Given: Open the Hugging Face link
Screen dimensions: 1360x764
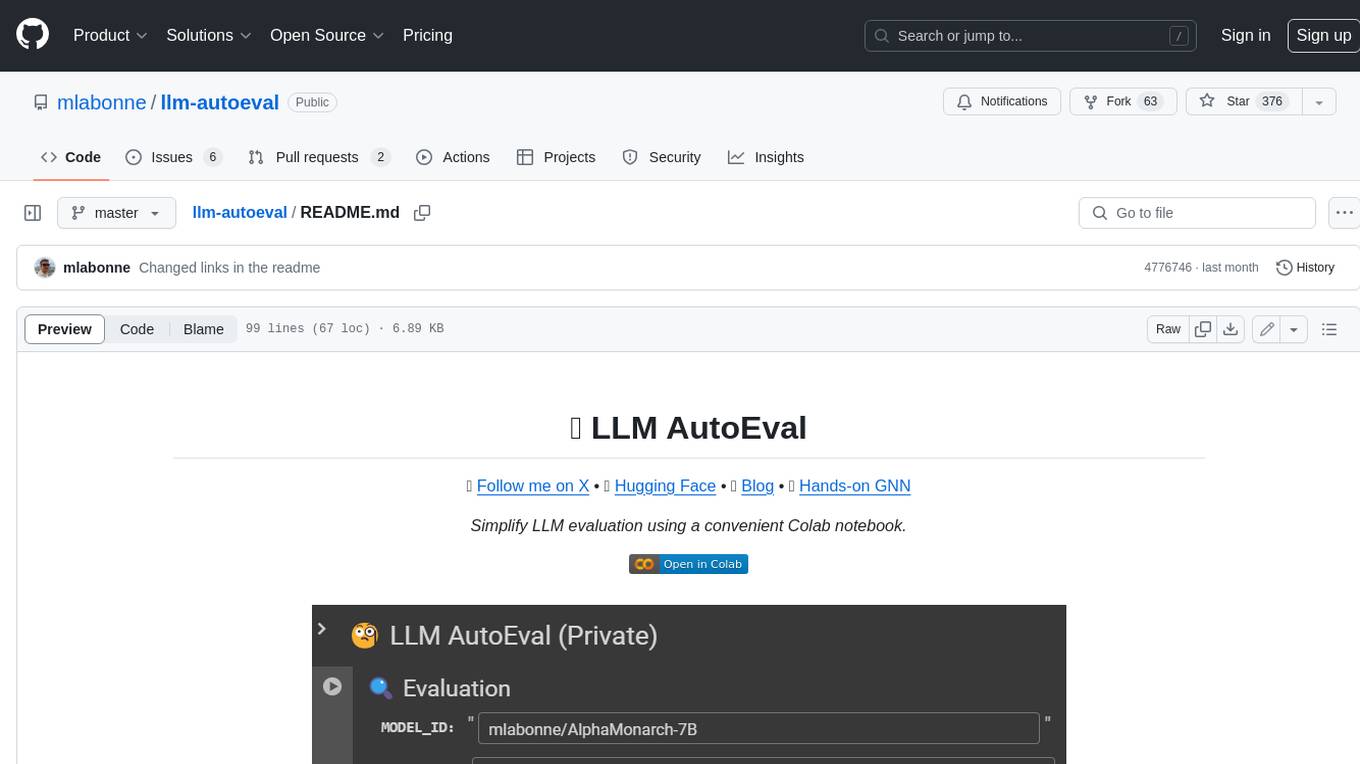Looking at the screenshot, I should click(x=665, y=486).
